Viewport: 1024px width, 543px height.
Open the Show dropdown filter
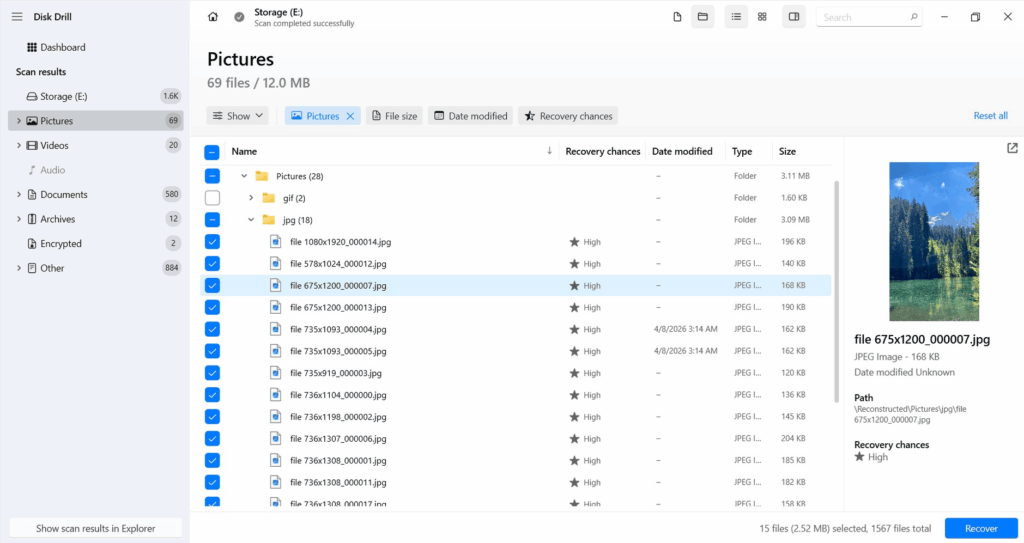click(238, 116)
